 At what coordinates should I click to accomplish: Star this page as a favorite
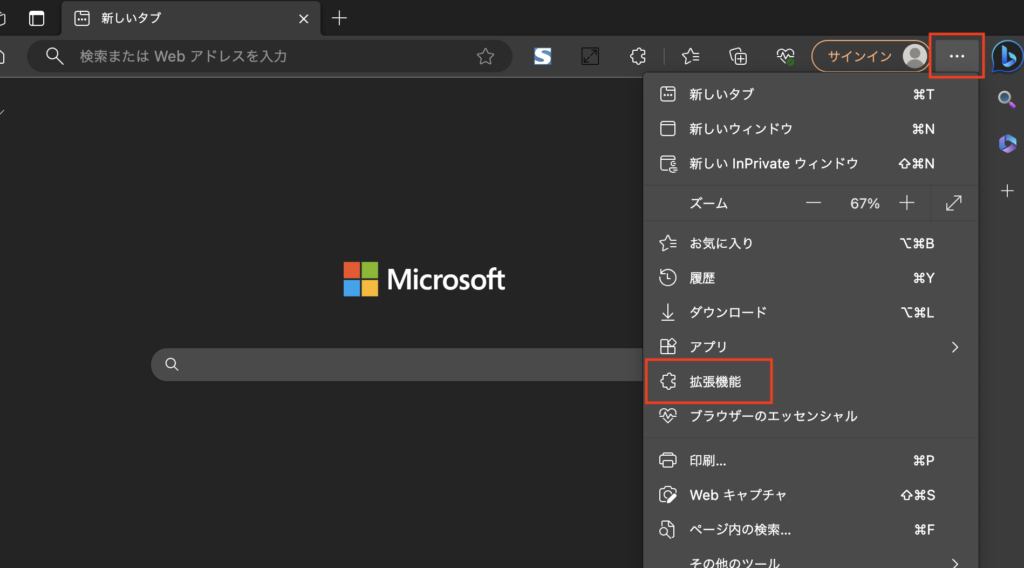(485, 57)
